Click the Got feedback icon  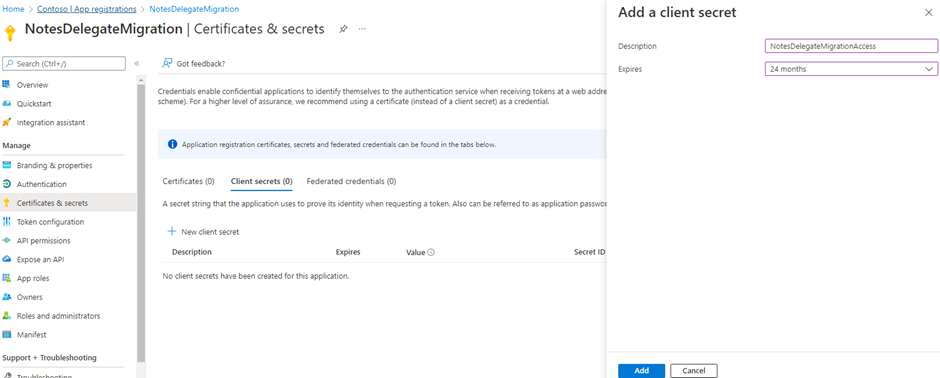click(167, 63)
